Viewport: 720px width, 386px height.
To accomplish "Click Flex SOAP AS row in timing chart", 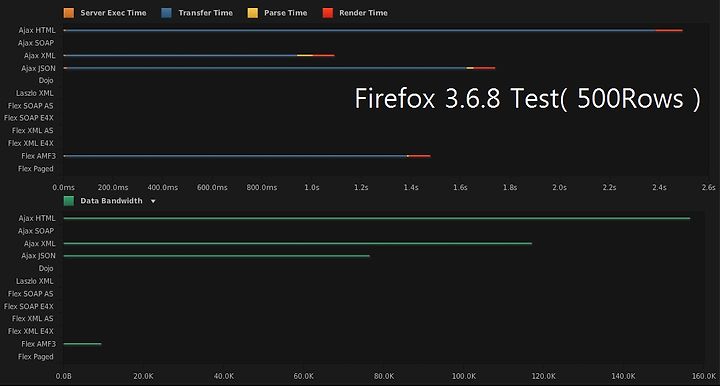I will click(31, 106).
